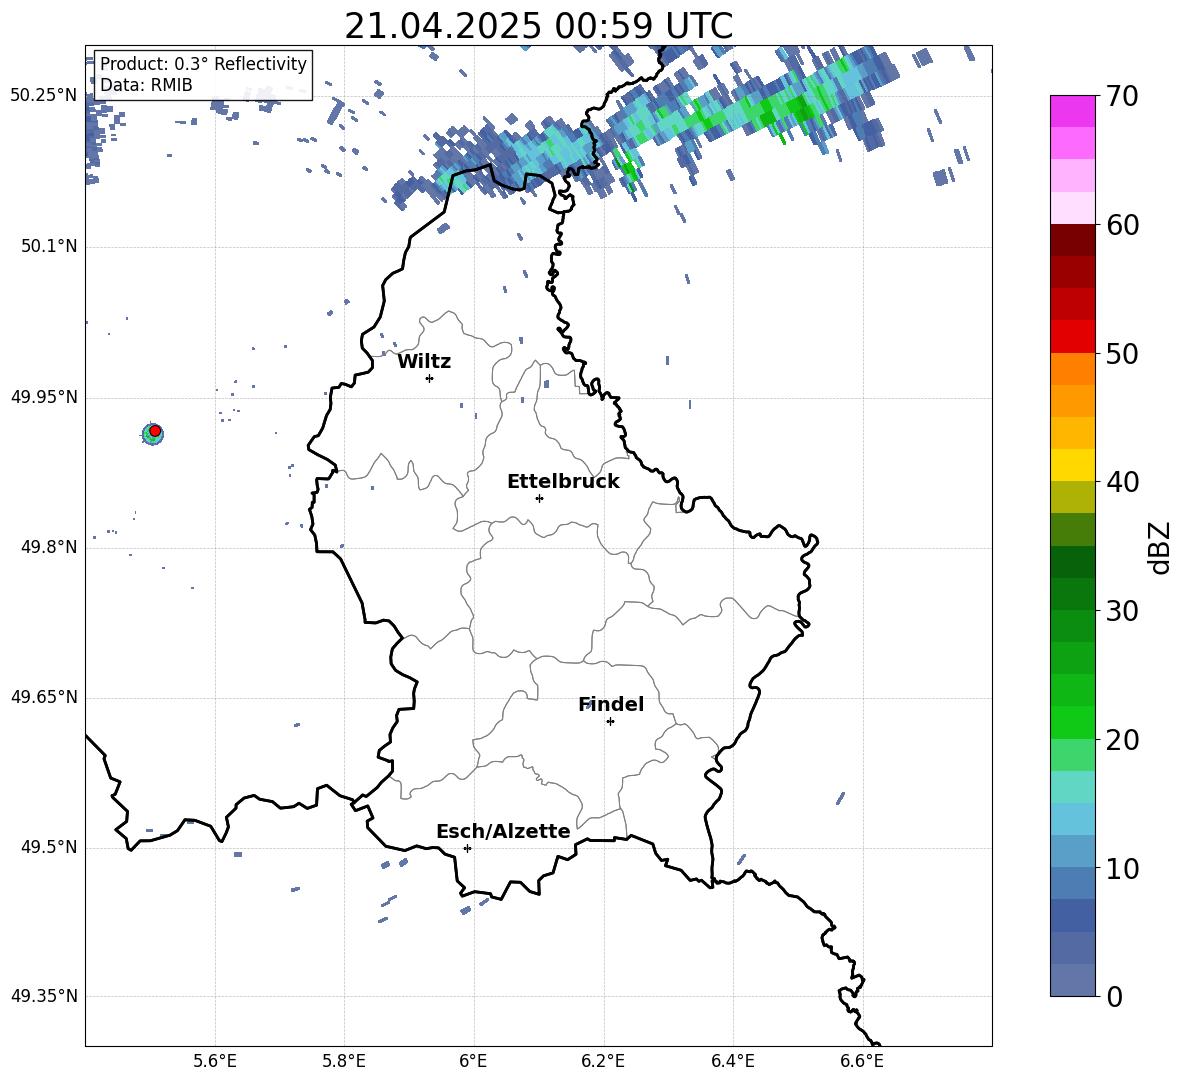Click the 49.95°N latitude label
This screenshot has height=1081, width=1184.
point(44,396)
